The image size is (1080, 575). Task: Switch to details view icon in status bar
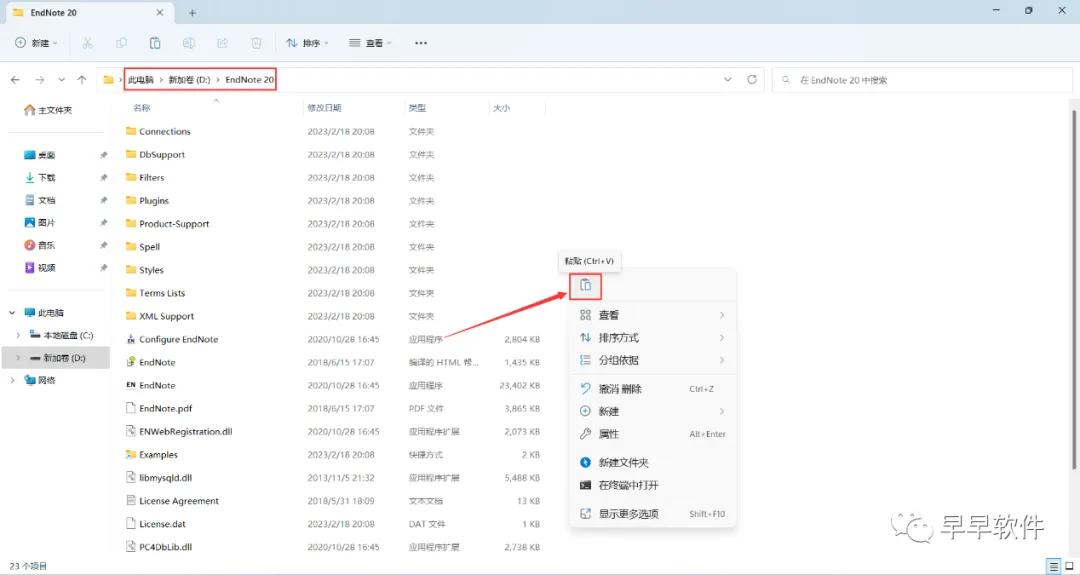tap(1052, 566)
